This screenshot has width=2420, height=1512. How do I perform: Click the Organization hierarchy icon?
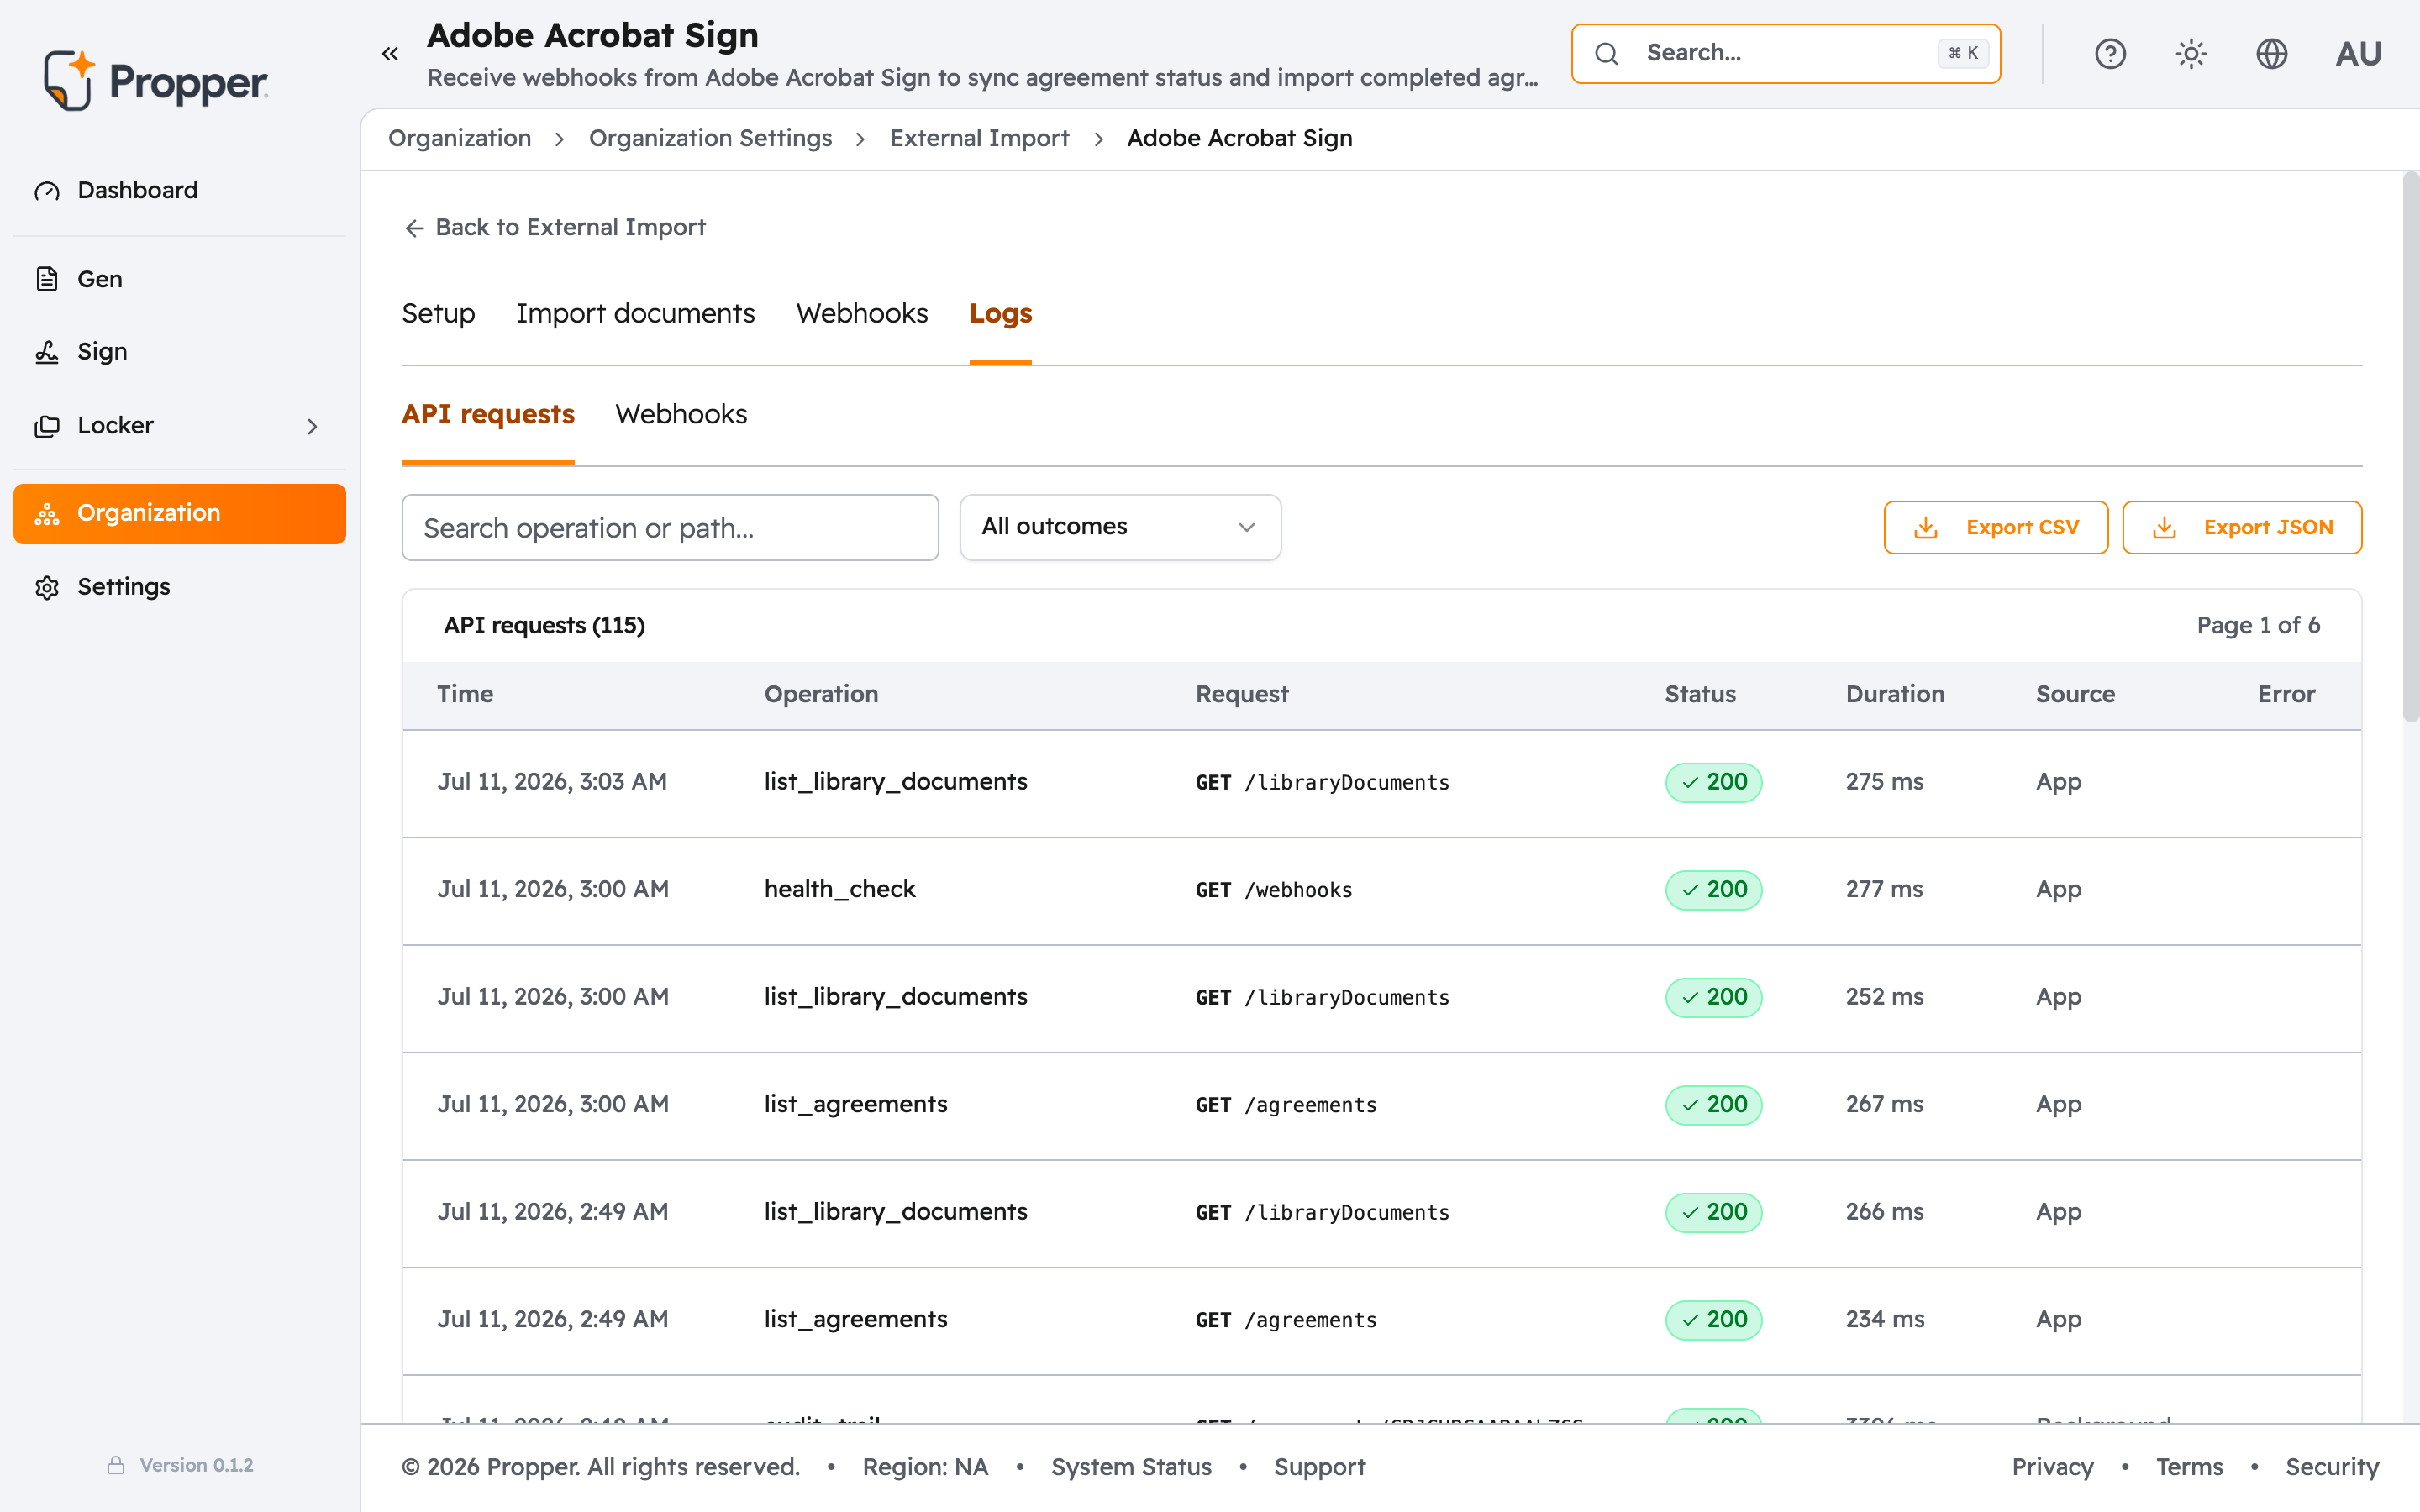(x=47, y=514)
